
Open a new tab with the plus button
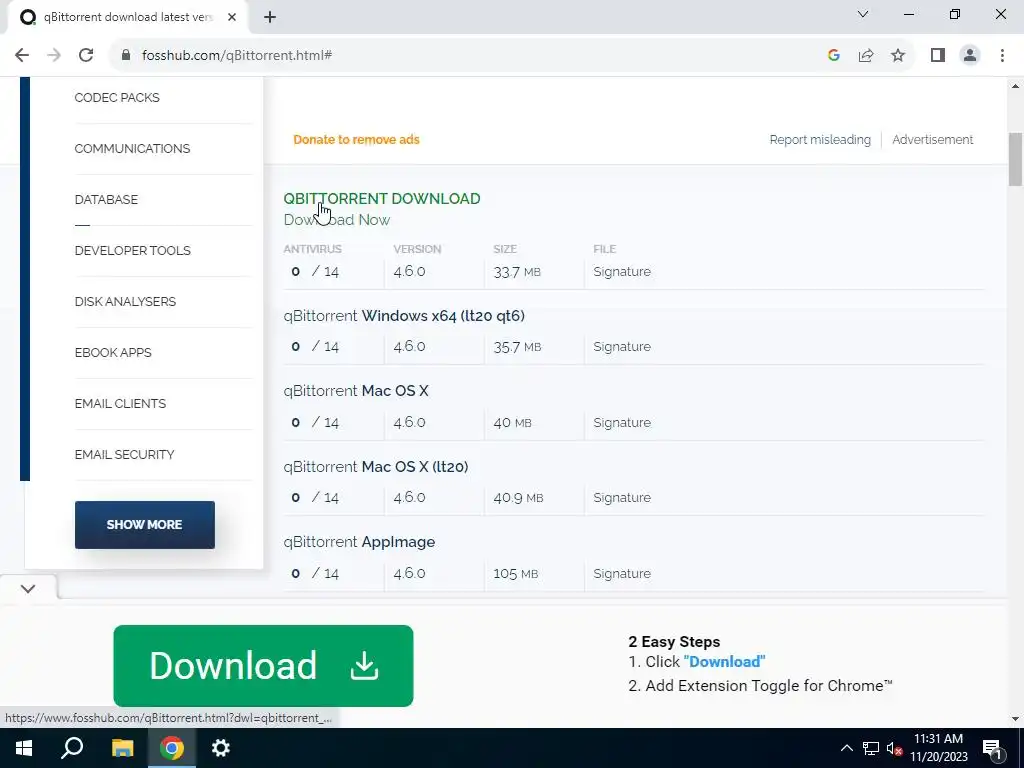pyautogui.click(x=270, y=18)
